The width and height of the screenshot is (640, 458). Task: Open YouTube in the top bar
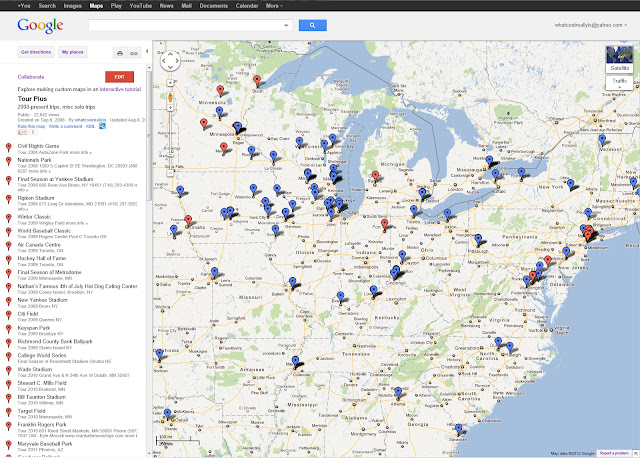[x=140, y=6]
